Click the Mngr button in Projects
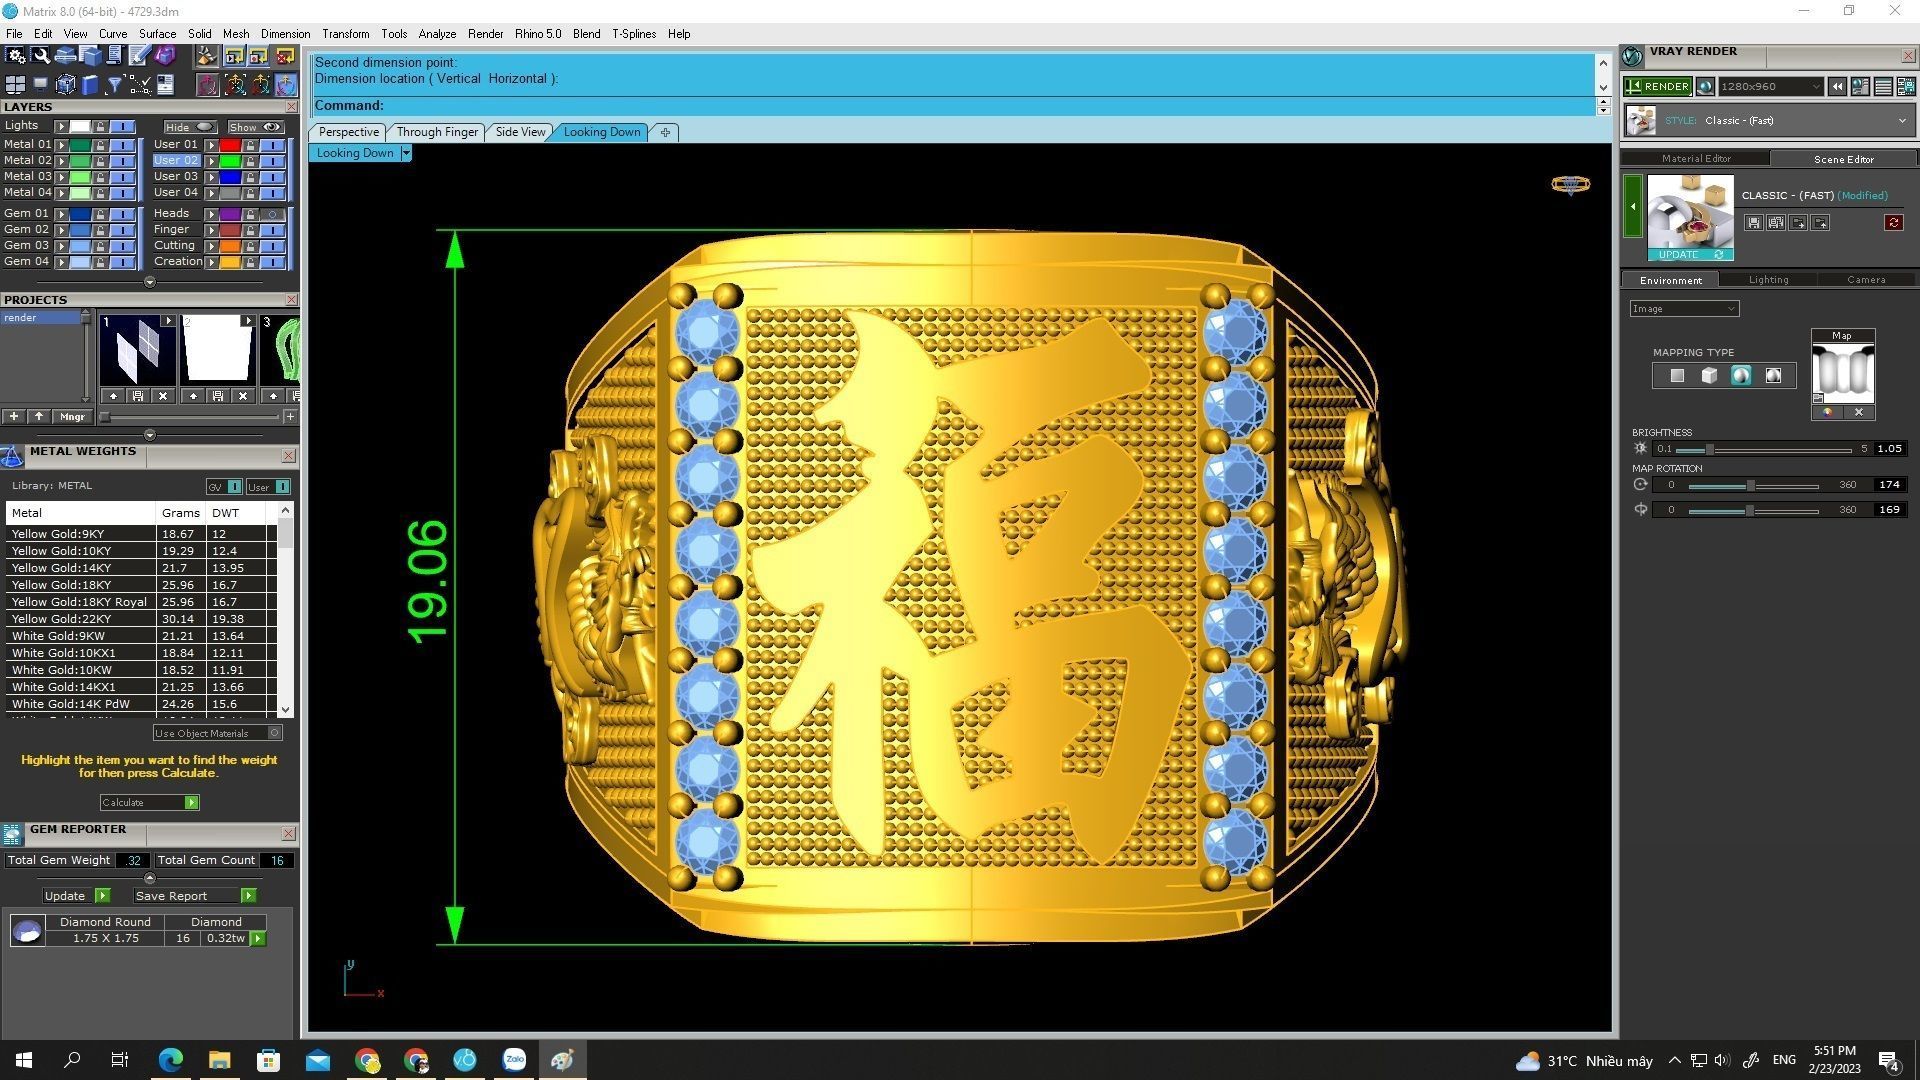The width and height of the screenshot is (1920, 1080). point(72,417)
